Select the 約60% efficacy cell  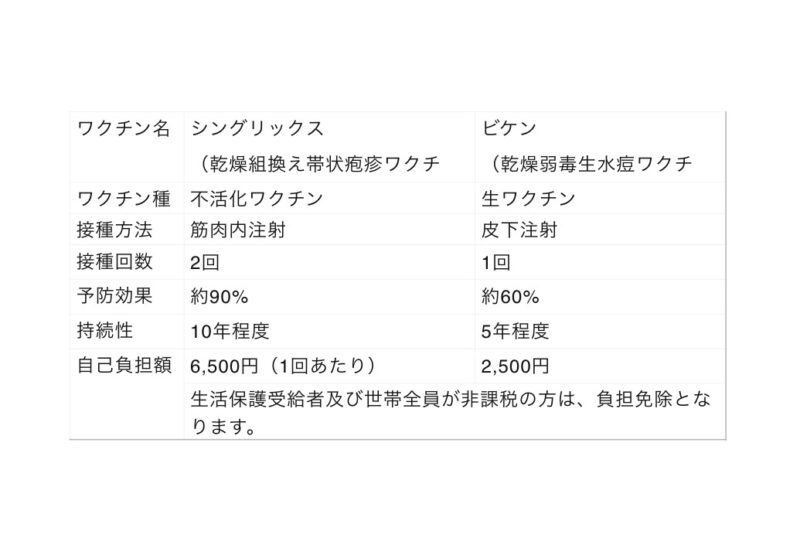511,297
